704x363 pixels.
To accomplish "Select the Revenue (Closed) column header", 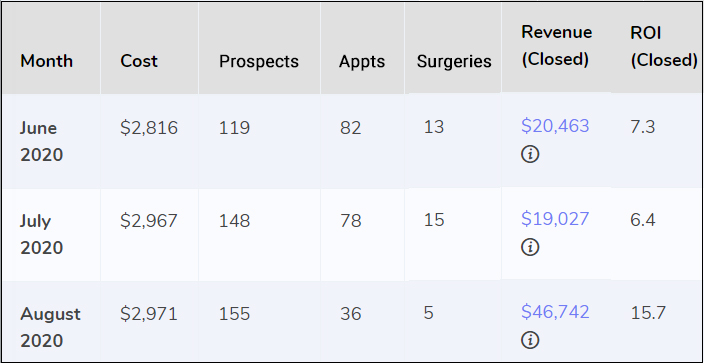I will coord(556,46).
